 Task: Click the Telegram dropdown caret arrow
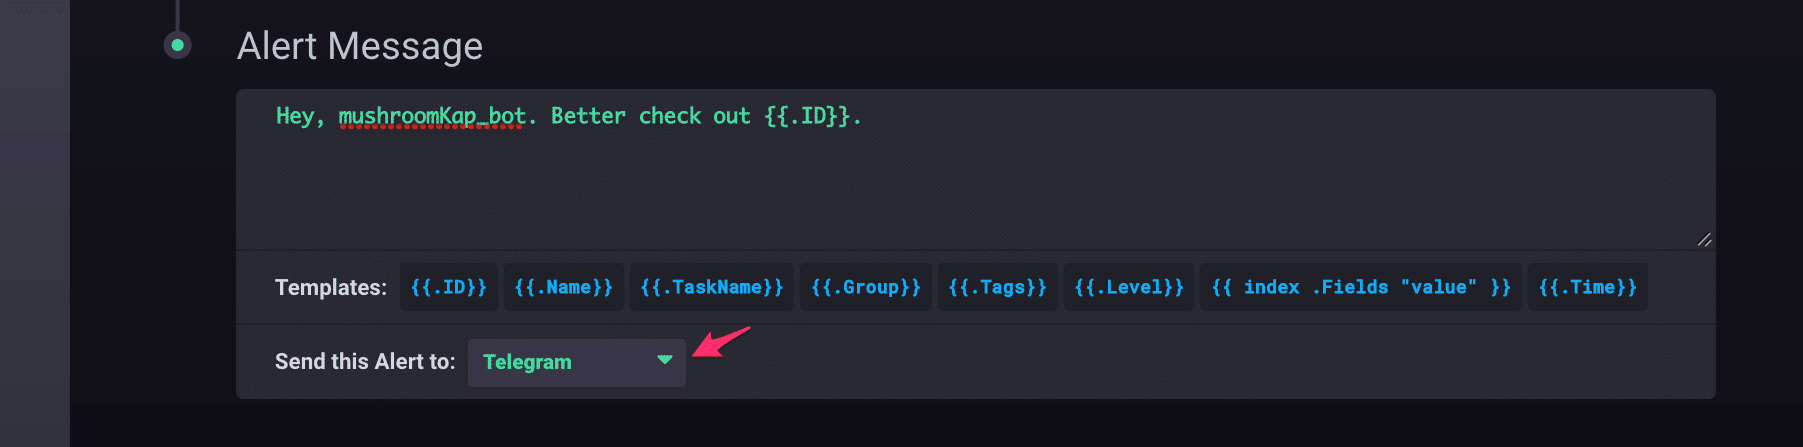(x=664, y=360)
